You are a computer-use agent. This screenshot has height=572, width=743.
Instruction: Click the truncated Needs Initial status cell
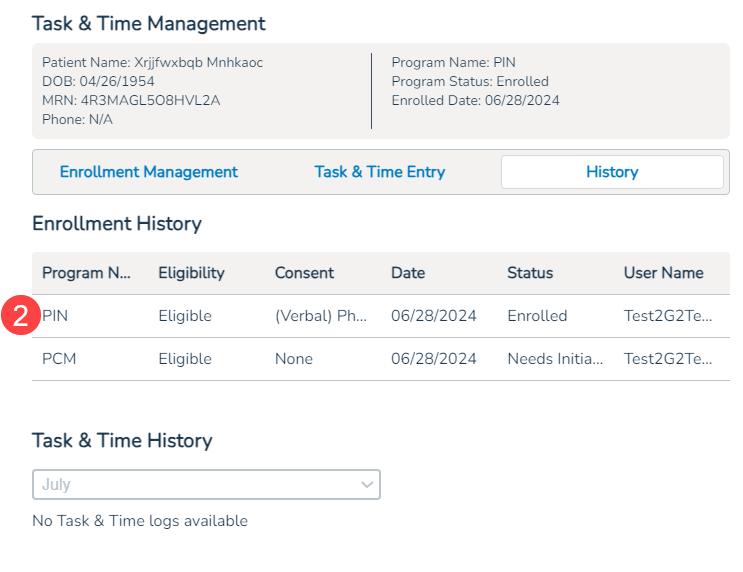pos(555,359)
